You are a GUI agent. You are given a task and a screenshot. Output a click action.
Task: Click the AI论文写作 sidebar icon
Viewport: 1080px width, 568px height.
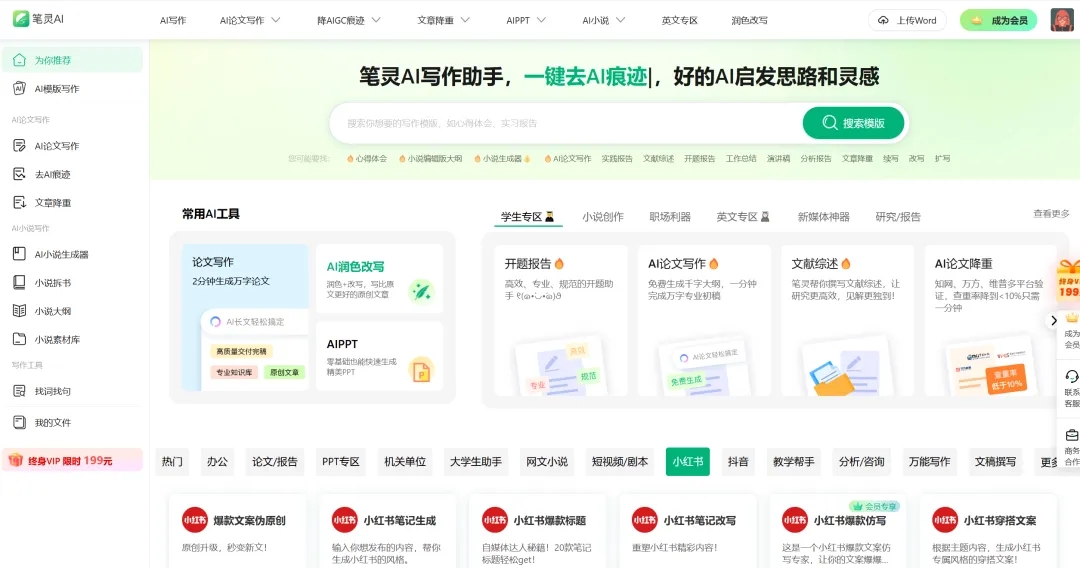pyautogui.click(x=19, y=145)
